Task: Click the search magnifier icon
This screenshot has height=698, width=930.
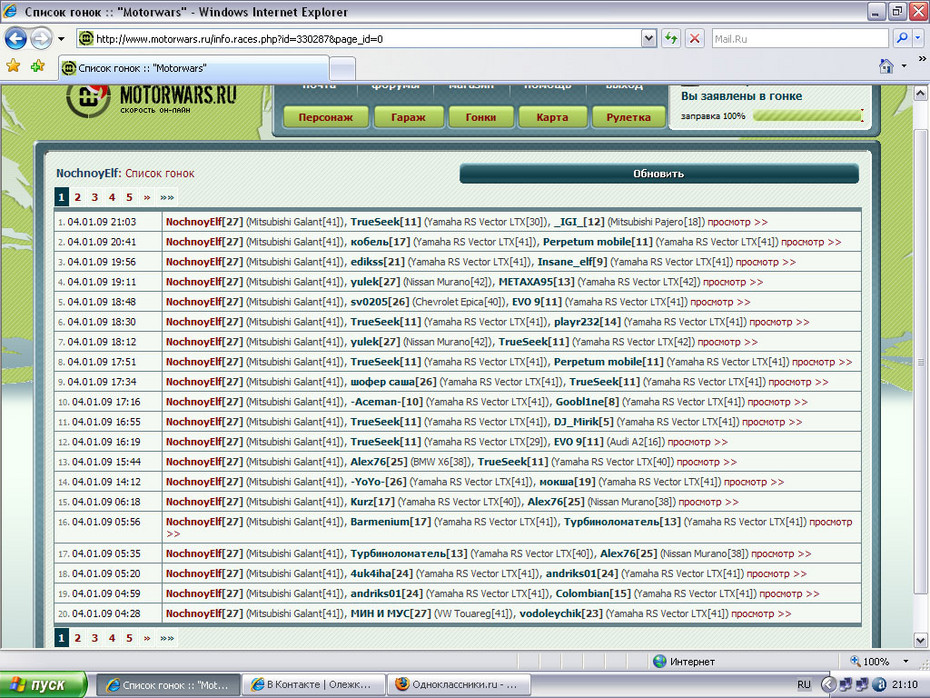Action: tap(902, 39)
